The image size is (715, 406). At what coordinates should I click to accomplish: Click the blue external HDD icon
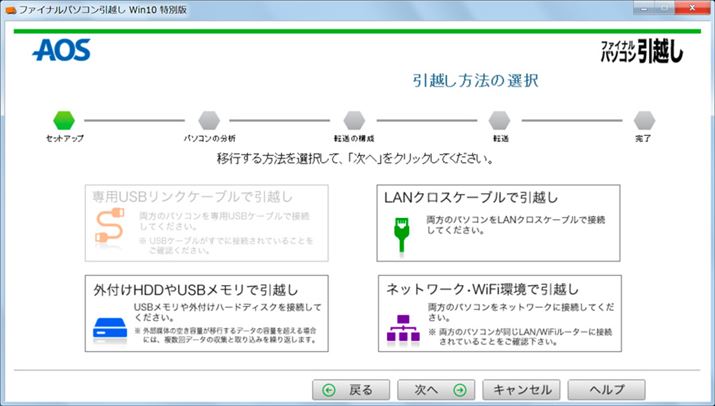[107, 326]
